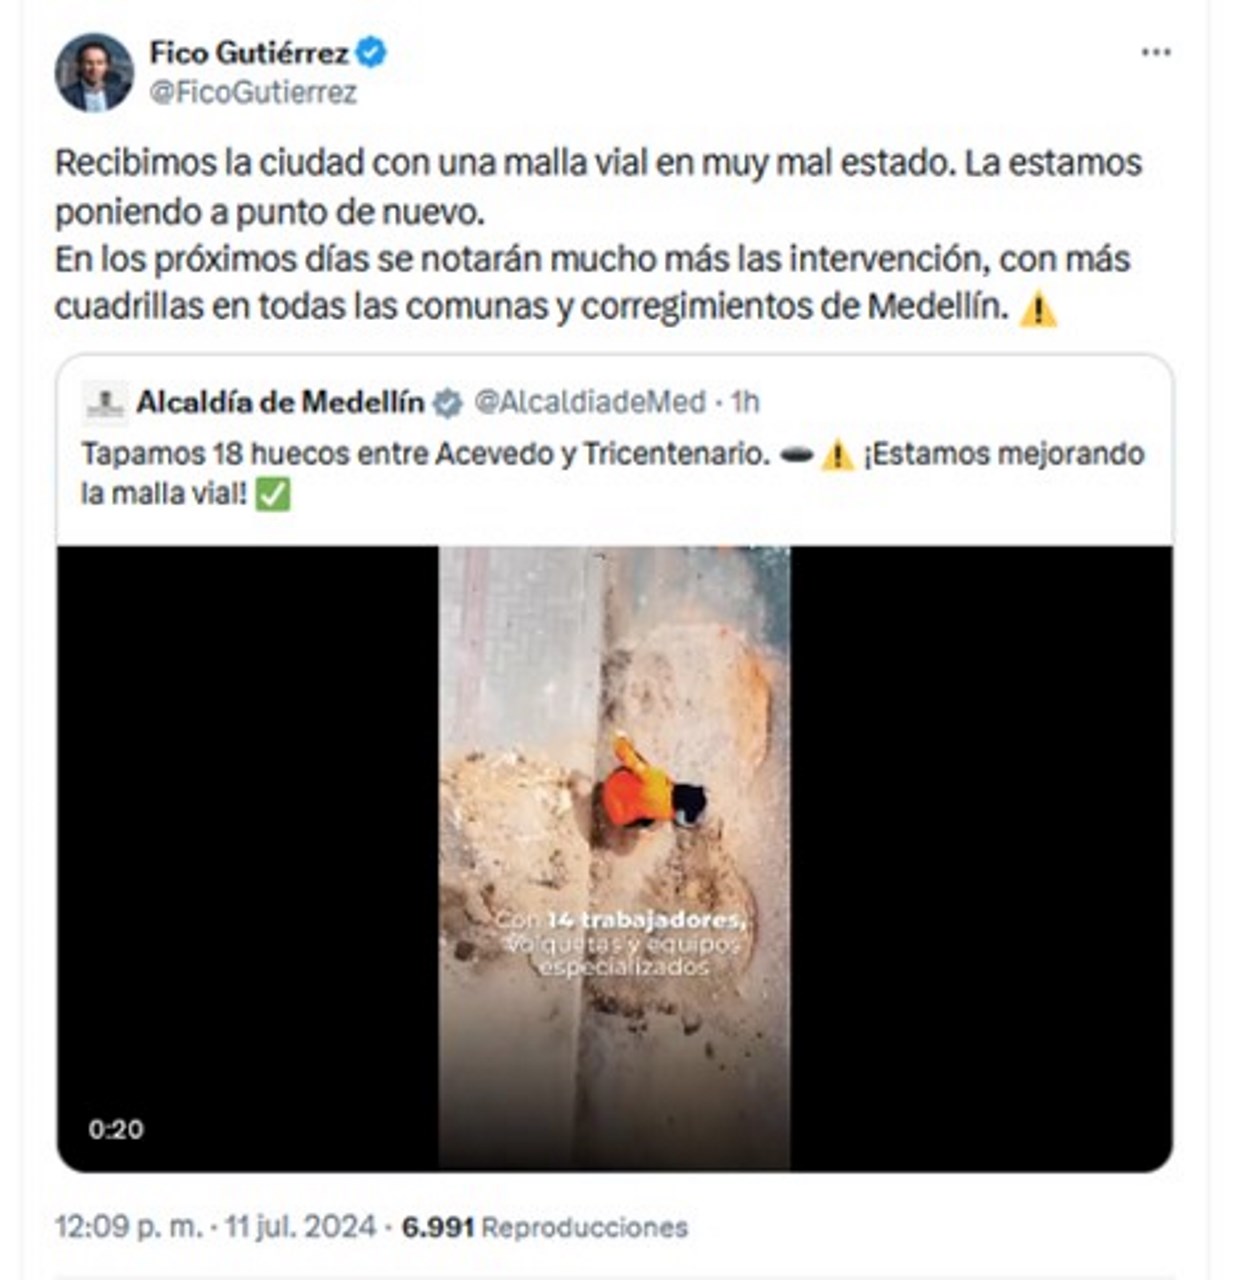
Task: Play the embedded road repair video
Action: pyautogui.click(x=614, y=857)
